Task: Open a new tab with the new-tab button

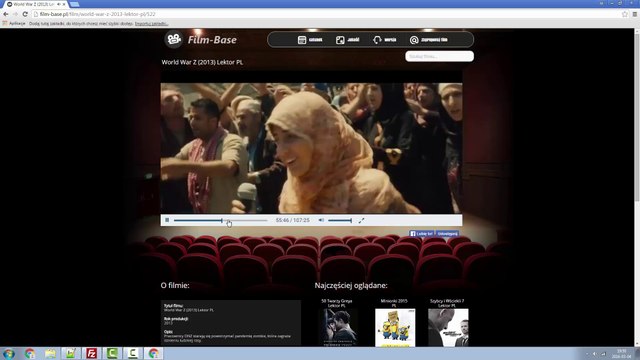Action: point(74,4)
